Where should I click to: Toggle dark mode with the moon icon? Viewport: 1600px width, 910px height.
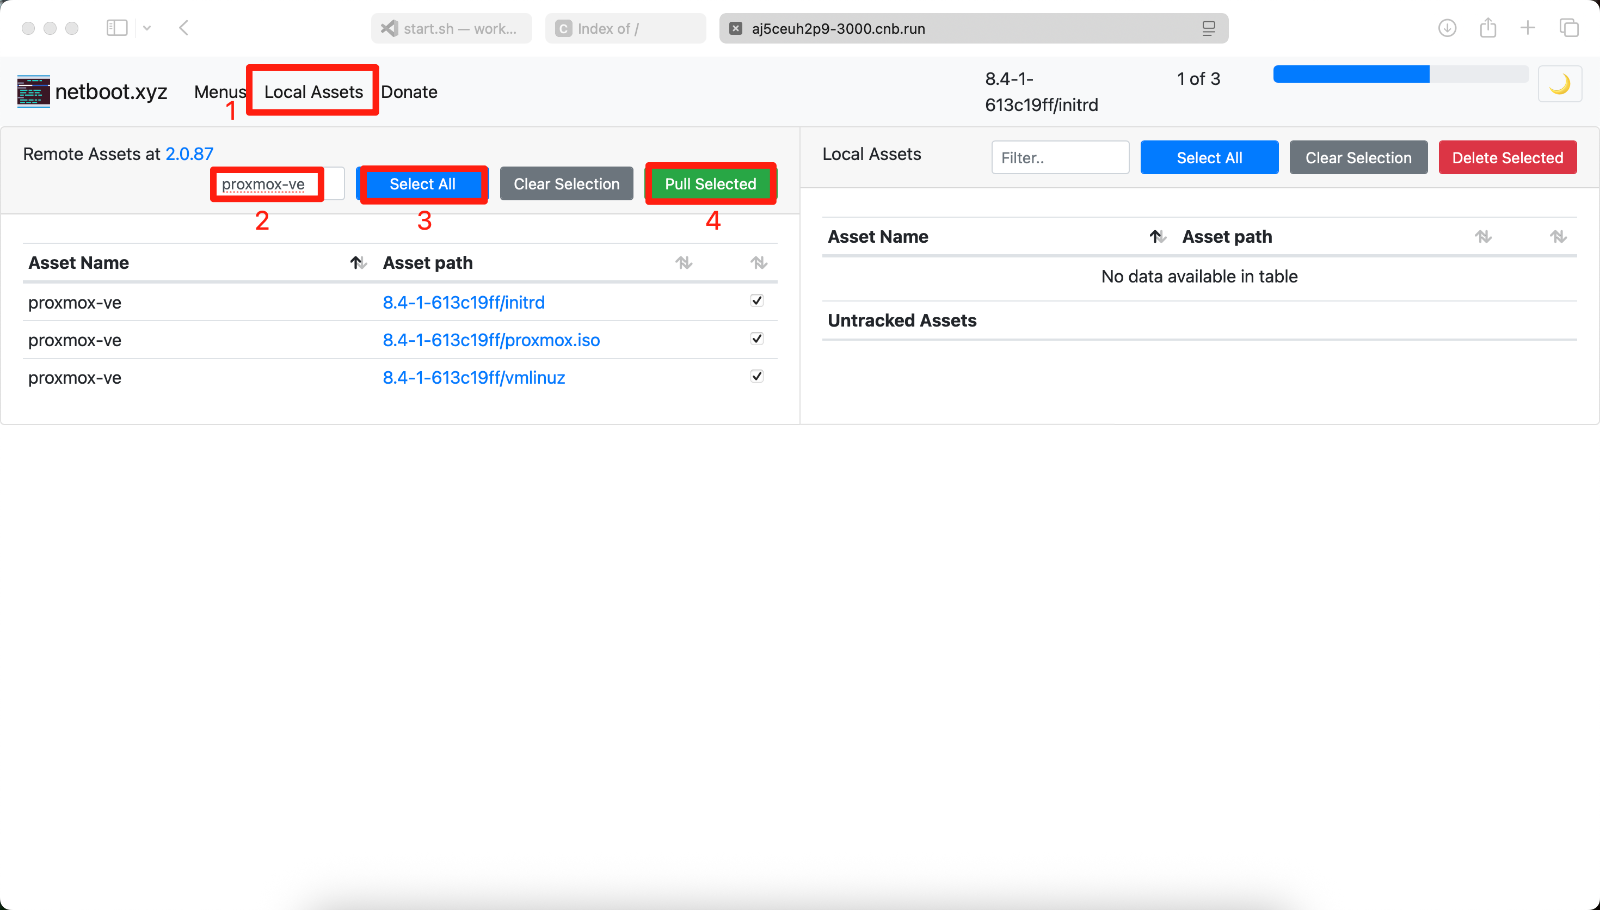[1559, 85]
